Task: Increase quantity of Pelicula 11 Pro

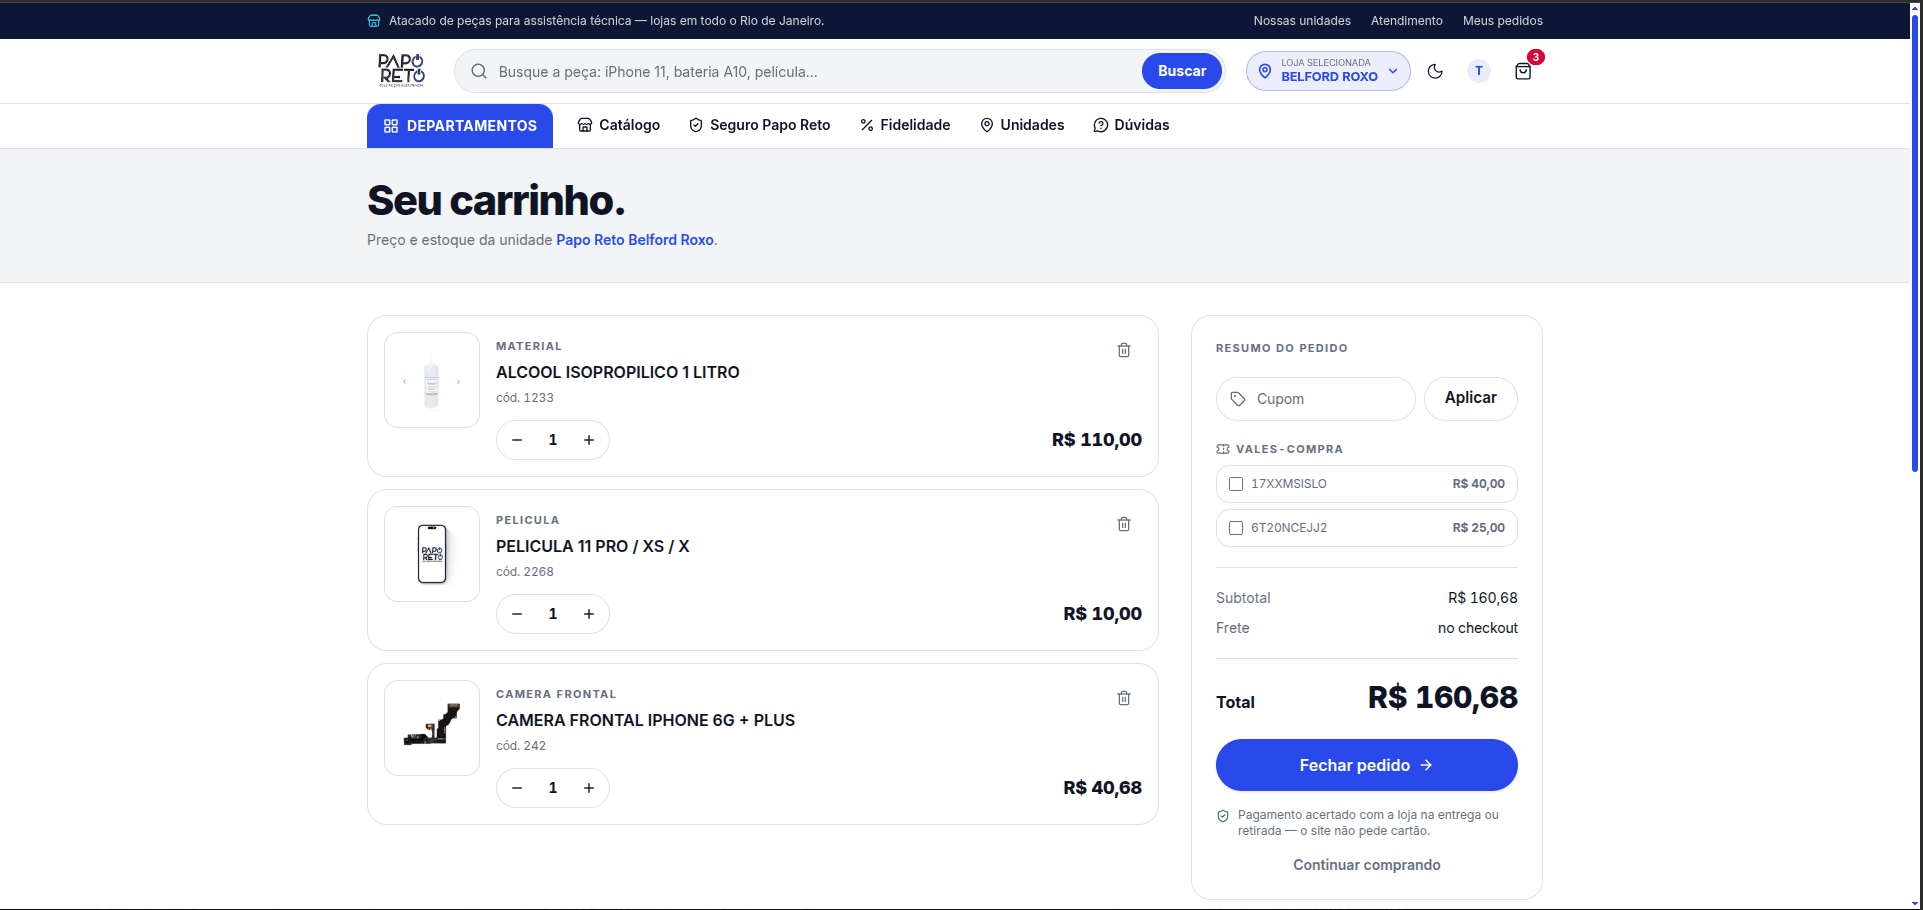Action: point(589,614)
